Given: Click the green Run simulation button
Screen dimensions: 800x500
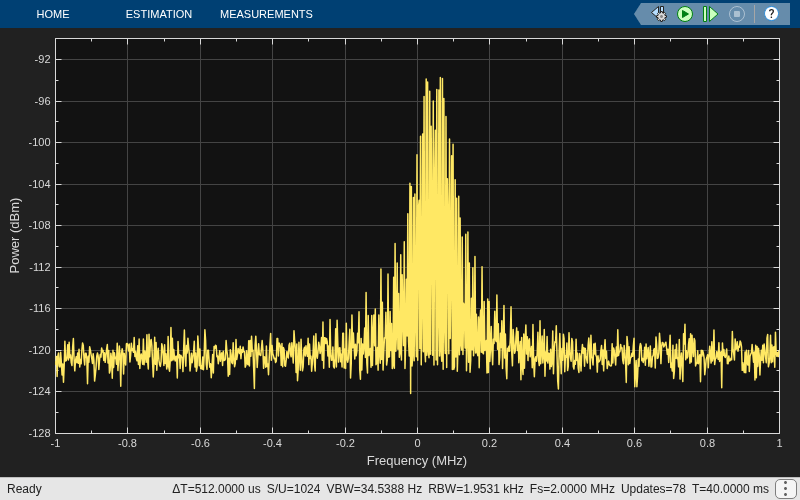Looking at the screenshot, I should click(685, 14).
